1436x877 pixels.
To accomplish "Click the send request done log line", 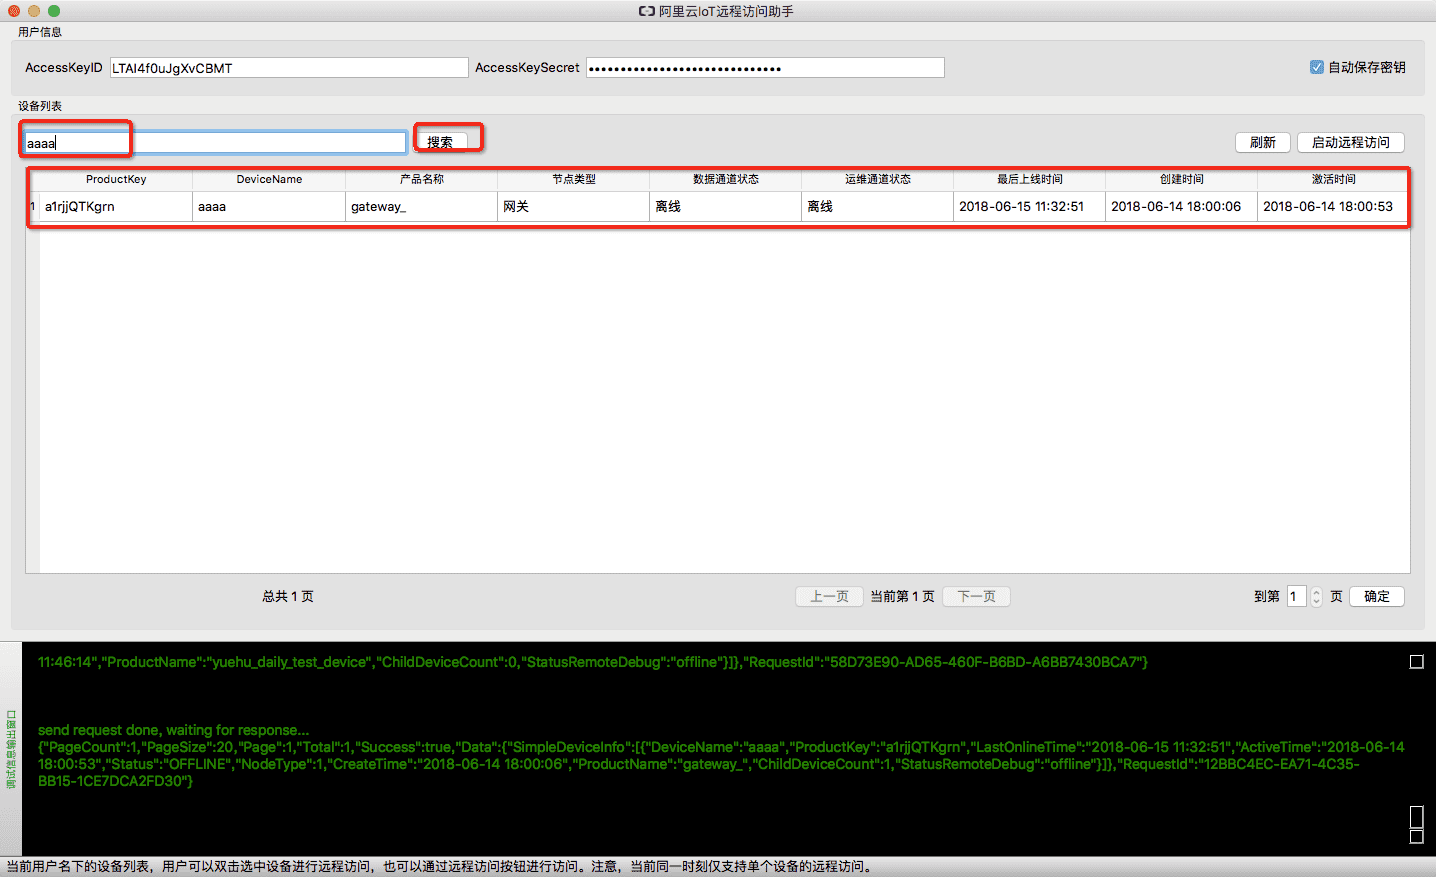I will (174, 730).
